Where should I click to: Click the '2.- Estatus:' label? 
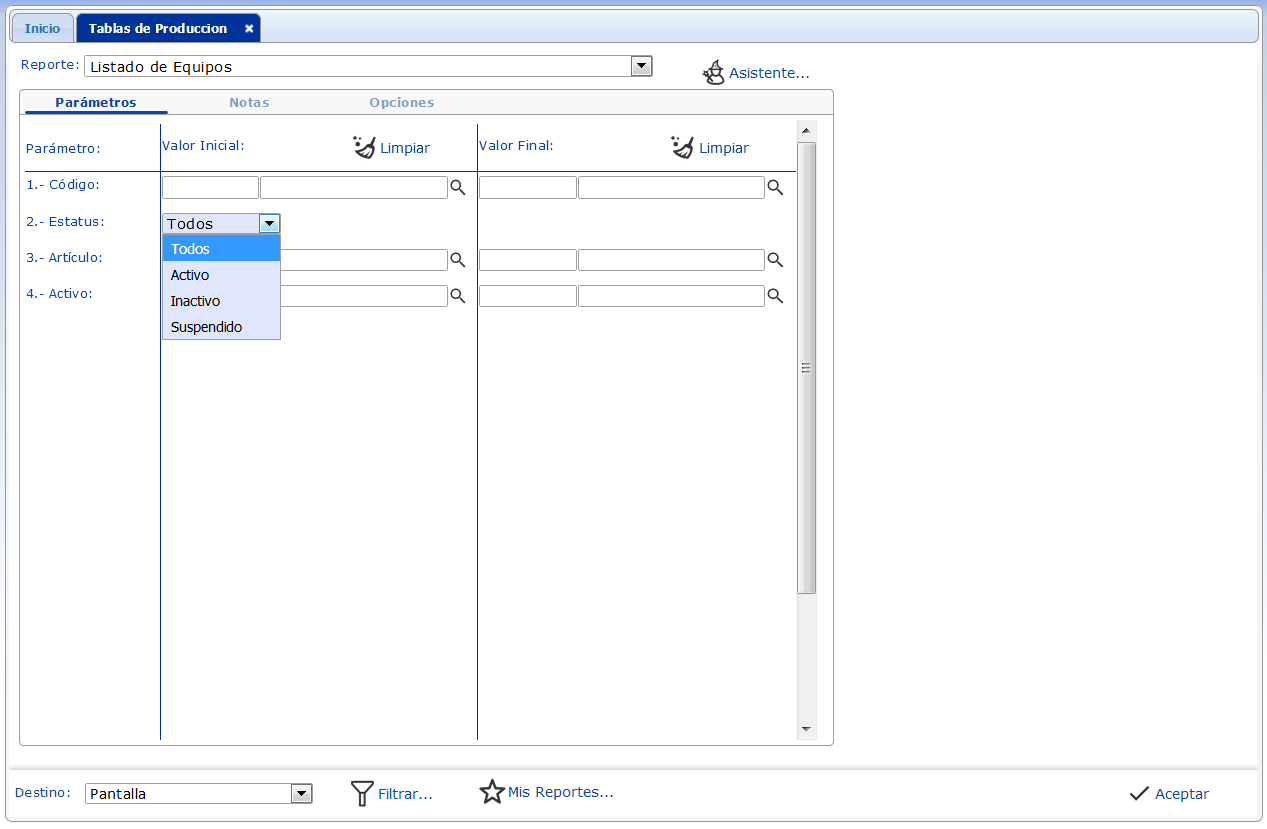[65, 221]
